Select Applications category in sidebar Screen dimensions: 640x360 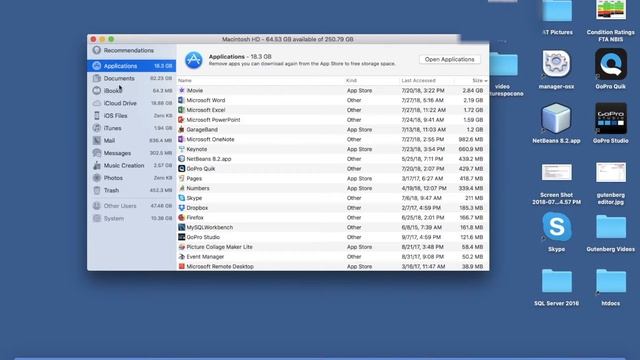131,66
